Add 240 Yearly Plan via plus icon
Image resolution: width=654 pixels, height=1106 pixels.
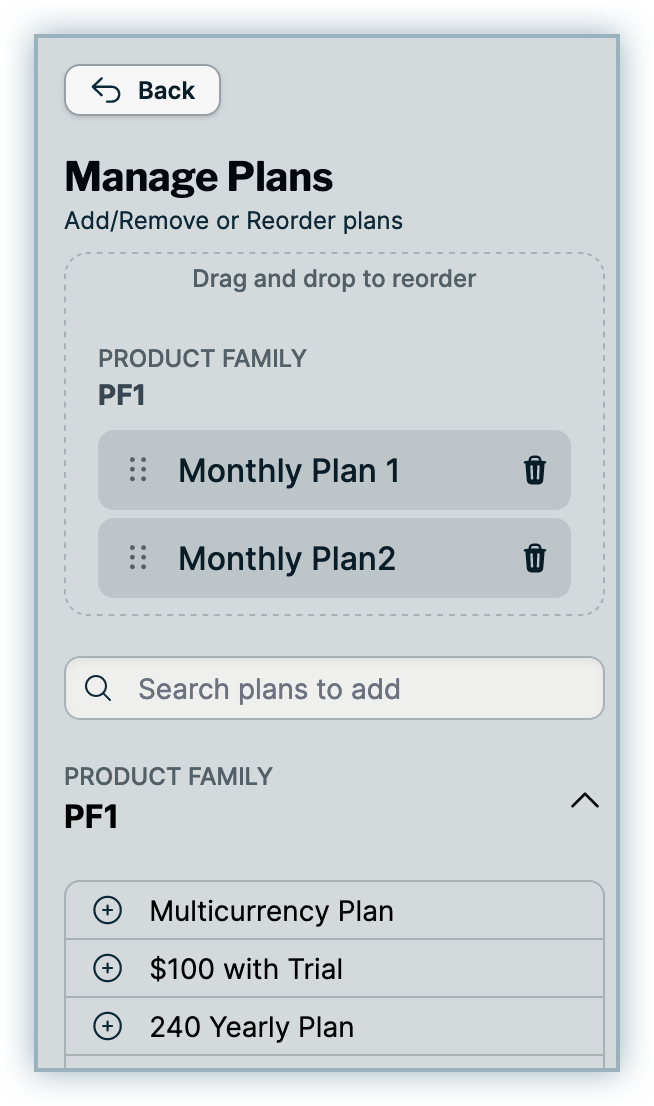point(107,1026)
